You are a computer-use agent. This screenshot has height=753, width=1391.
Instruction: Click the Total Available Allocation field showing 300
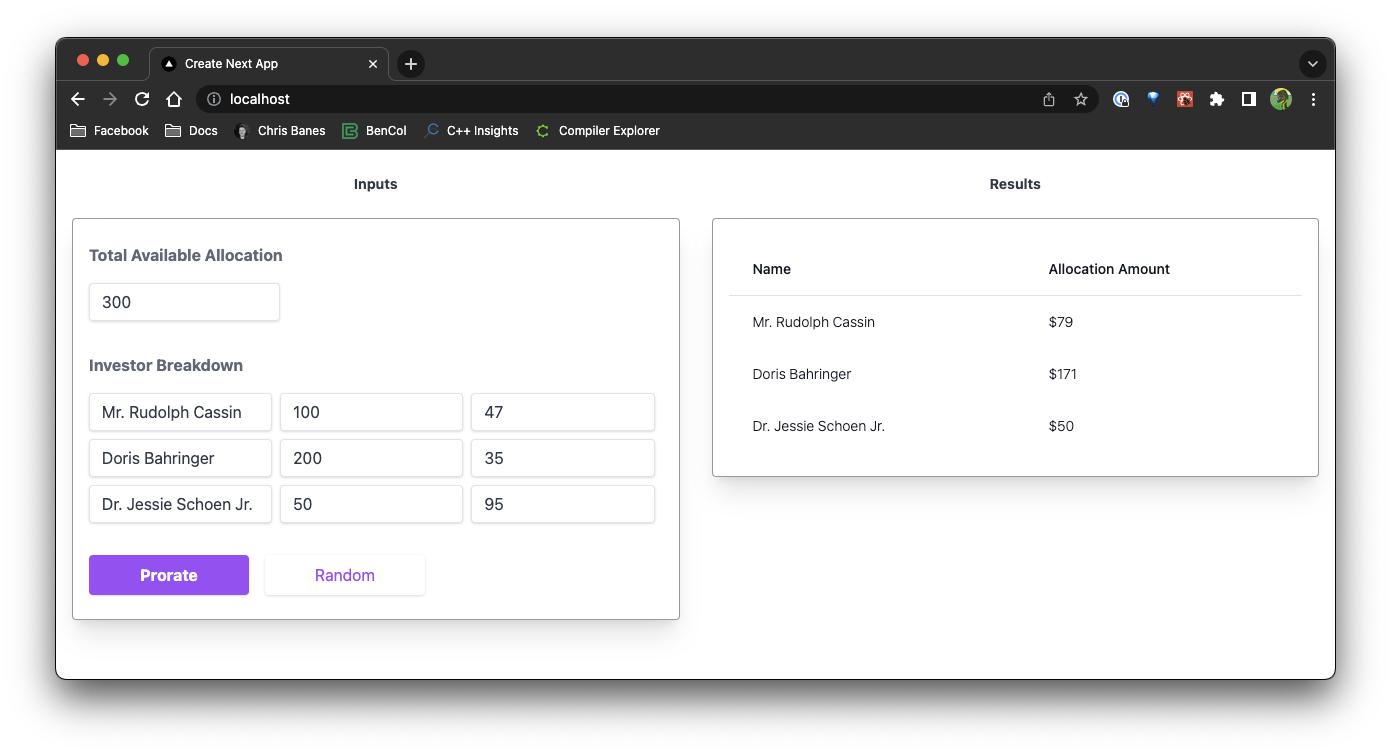[184, 302]
